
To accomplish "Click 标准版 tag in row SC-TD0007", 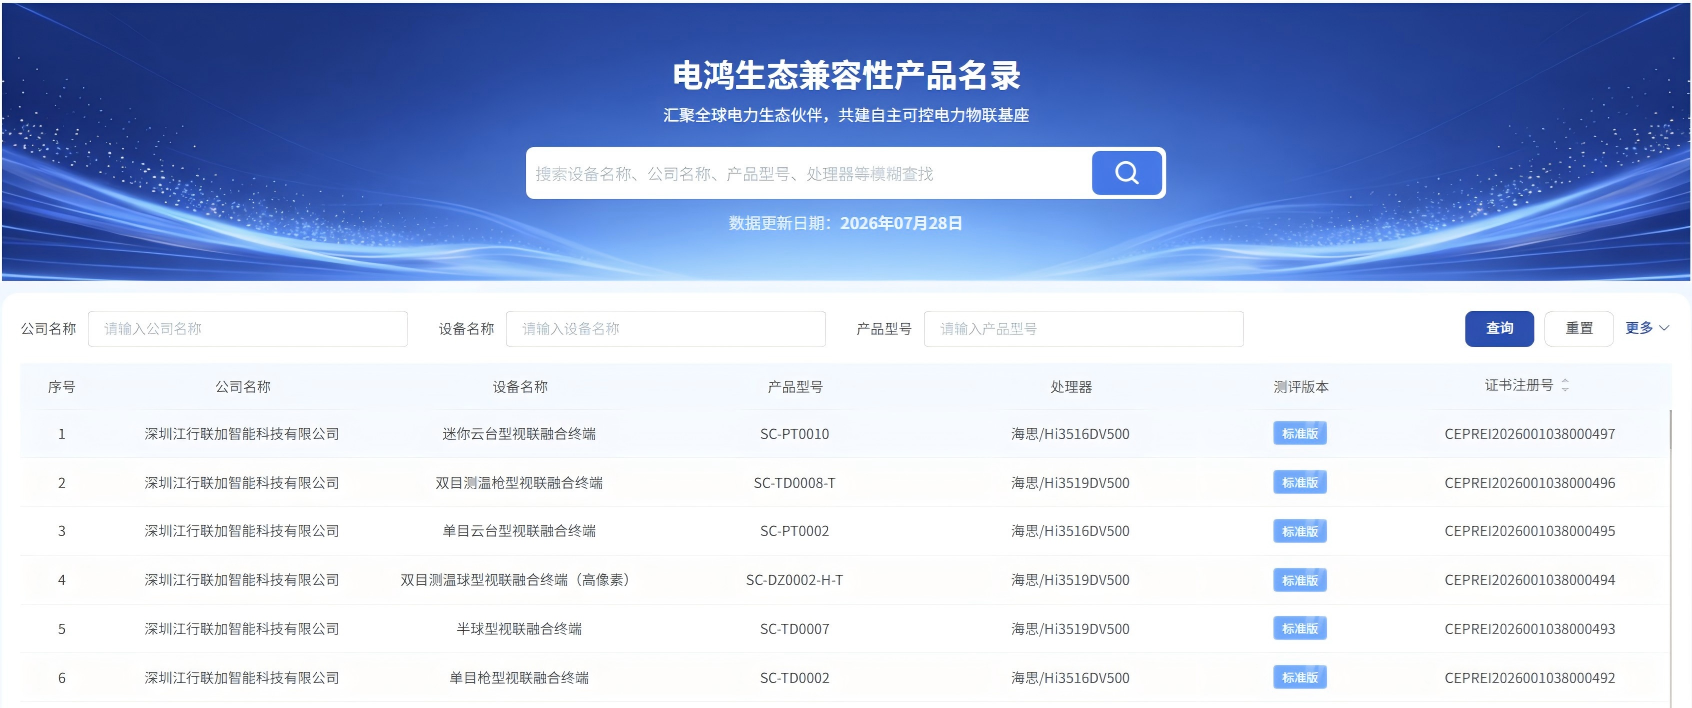I will (x=1300, y=629).
